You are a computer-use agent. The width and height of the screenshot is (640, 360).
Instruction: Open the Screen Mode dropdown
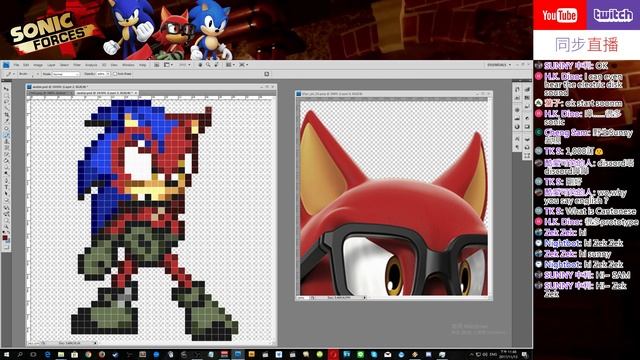pos(243,64)
